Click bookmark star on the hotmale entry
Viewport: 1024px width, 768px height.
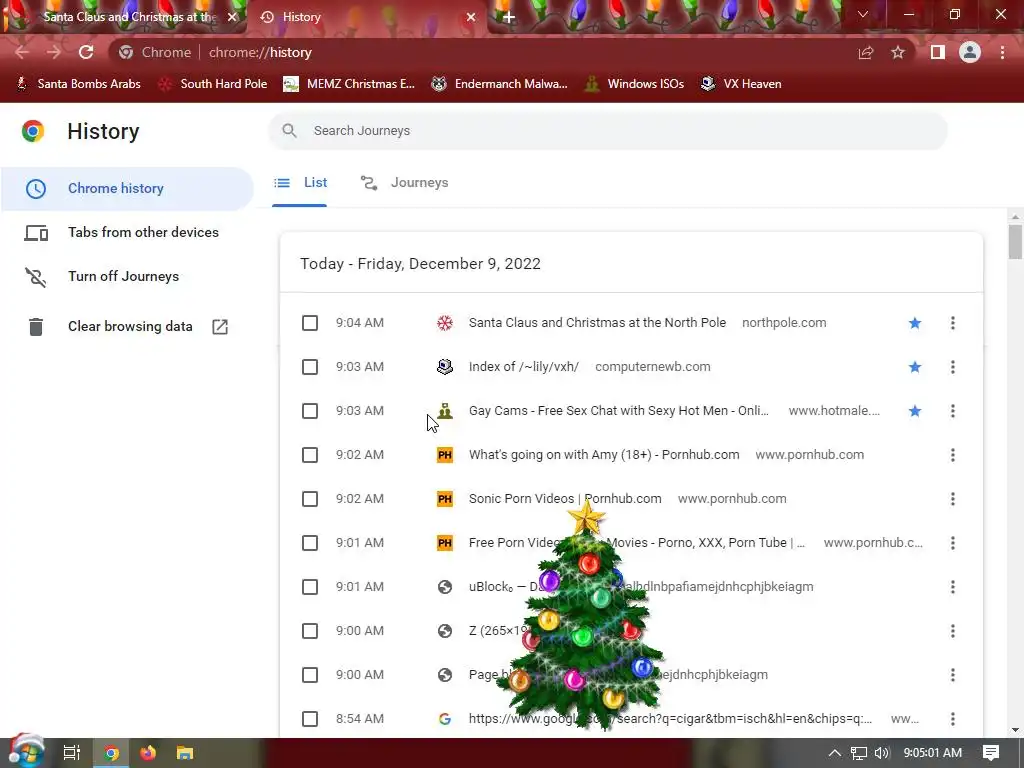pos(915,411)
